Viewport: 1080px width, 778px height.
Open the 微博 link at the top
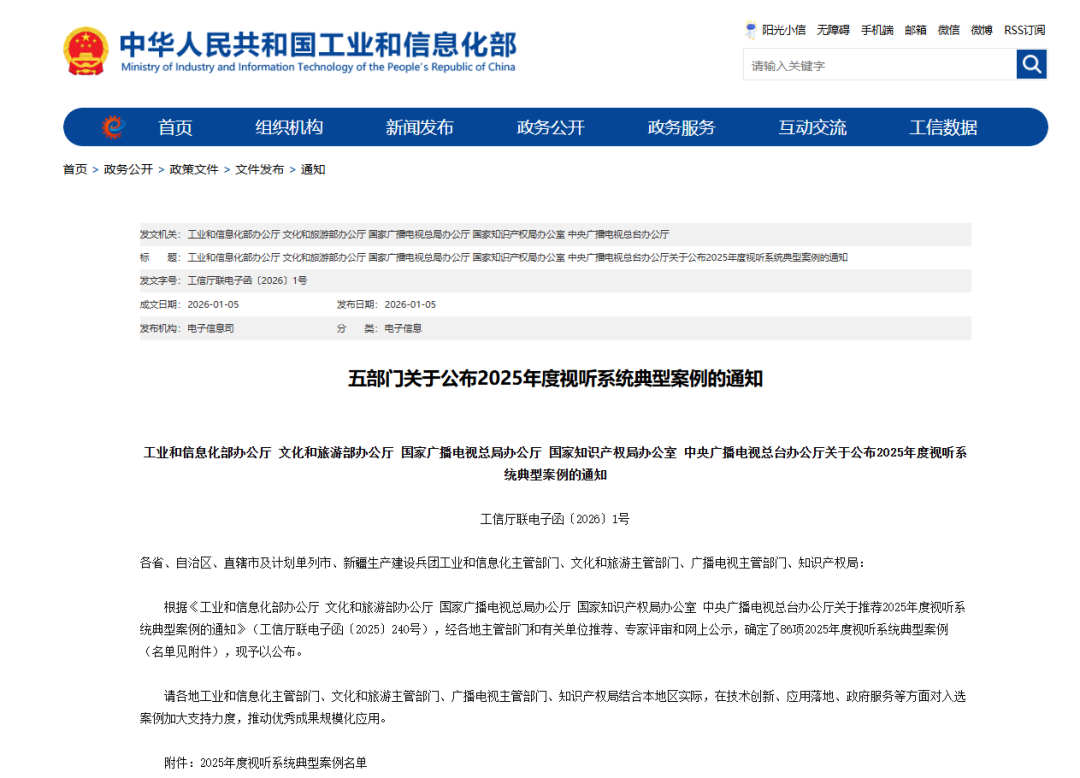tap(982, 30)
